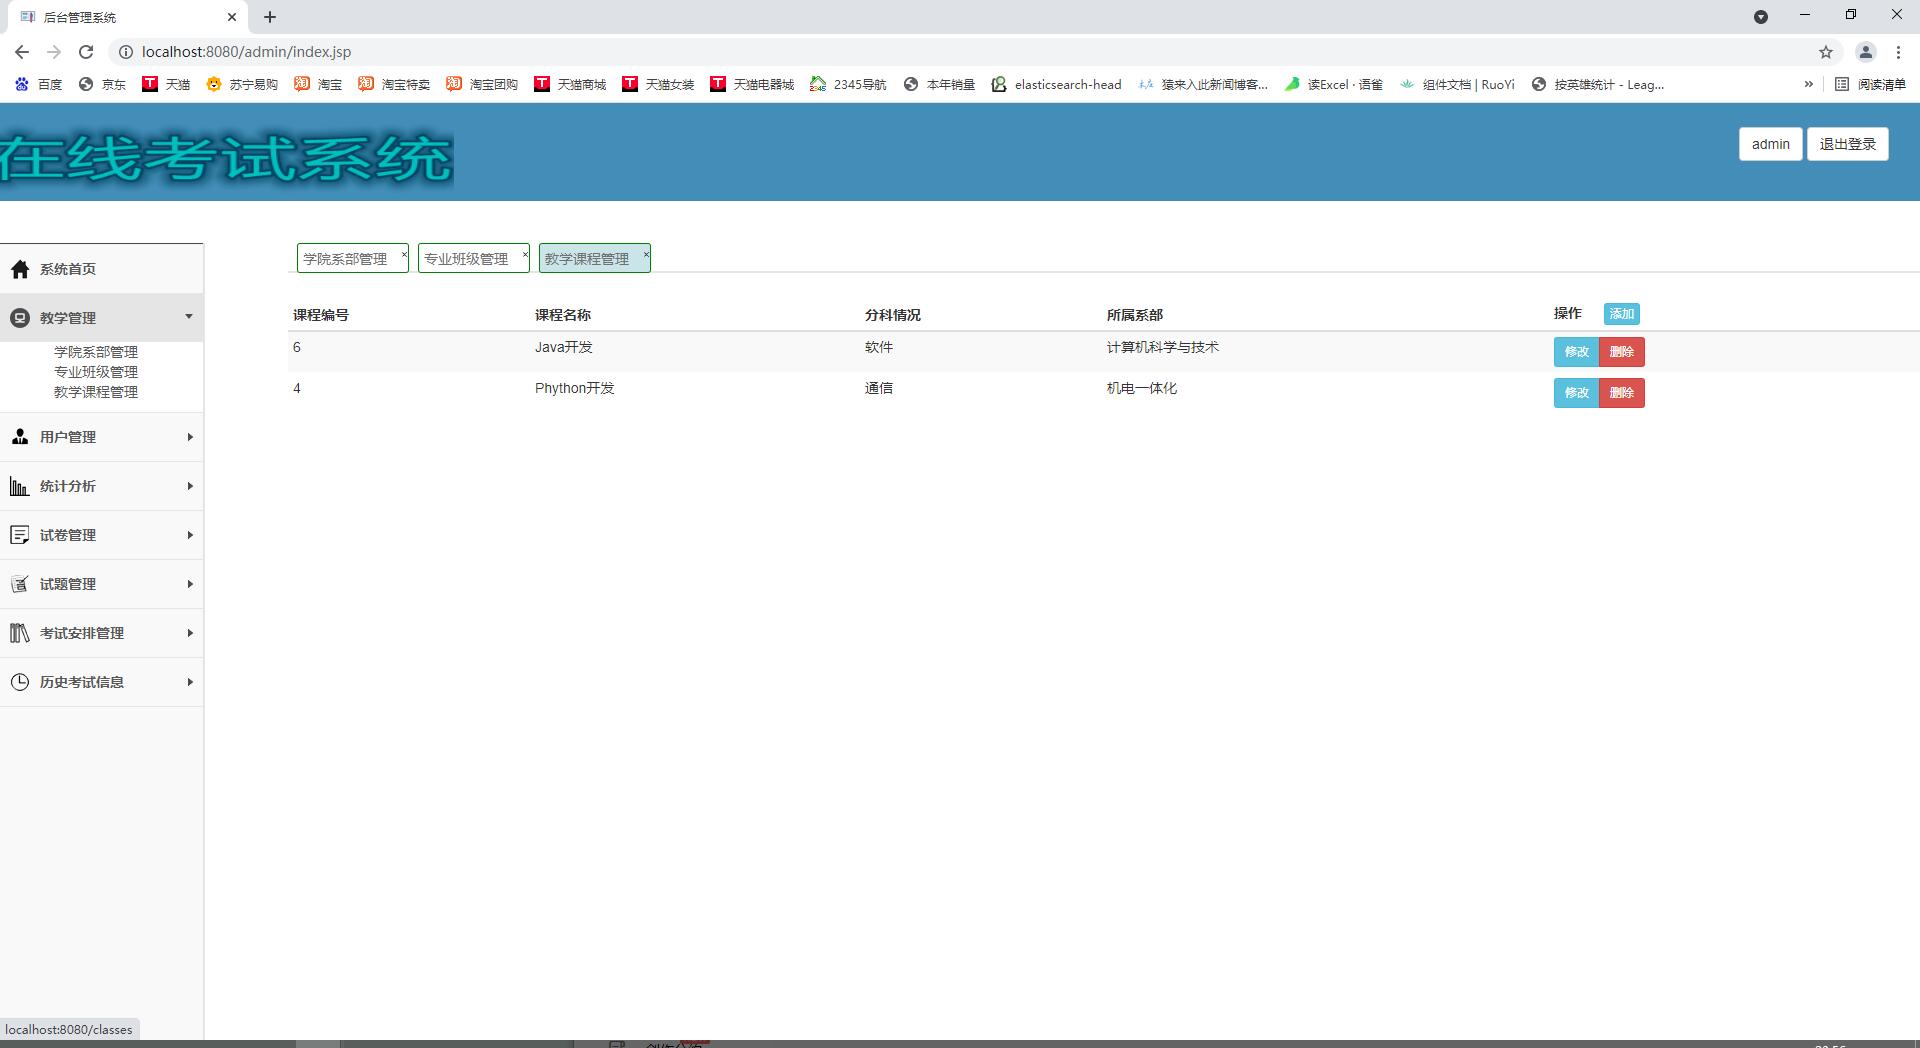Click the 试题管理 icon

(20, 584)
